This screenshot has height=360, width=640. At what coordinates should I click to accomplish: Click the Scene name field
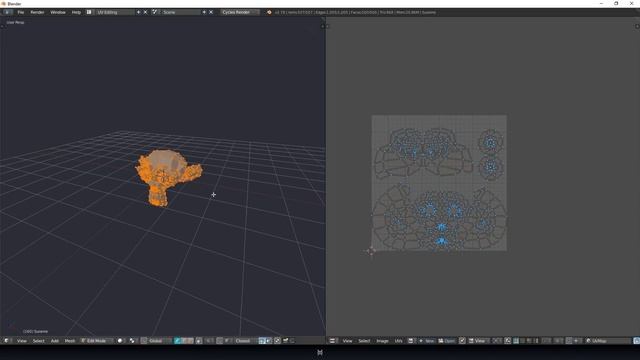[x=180, y=12]
